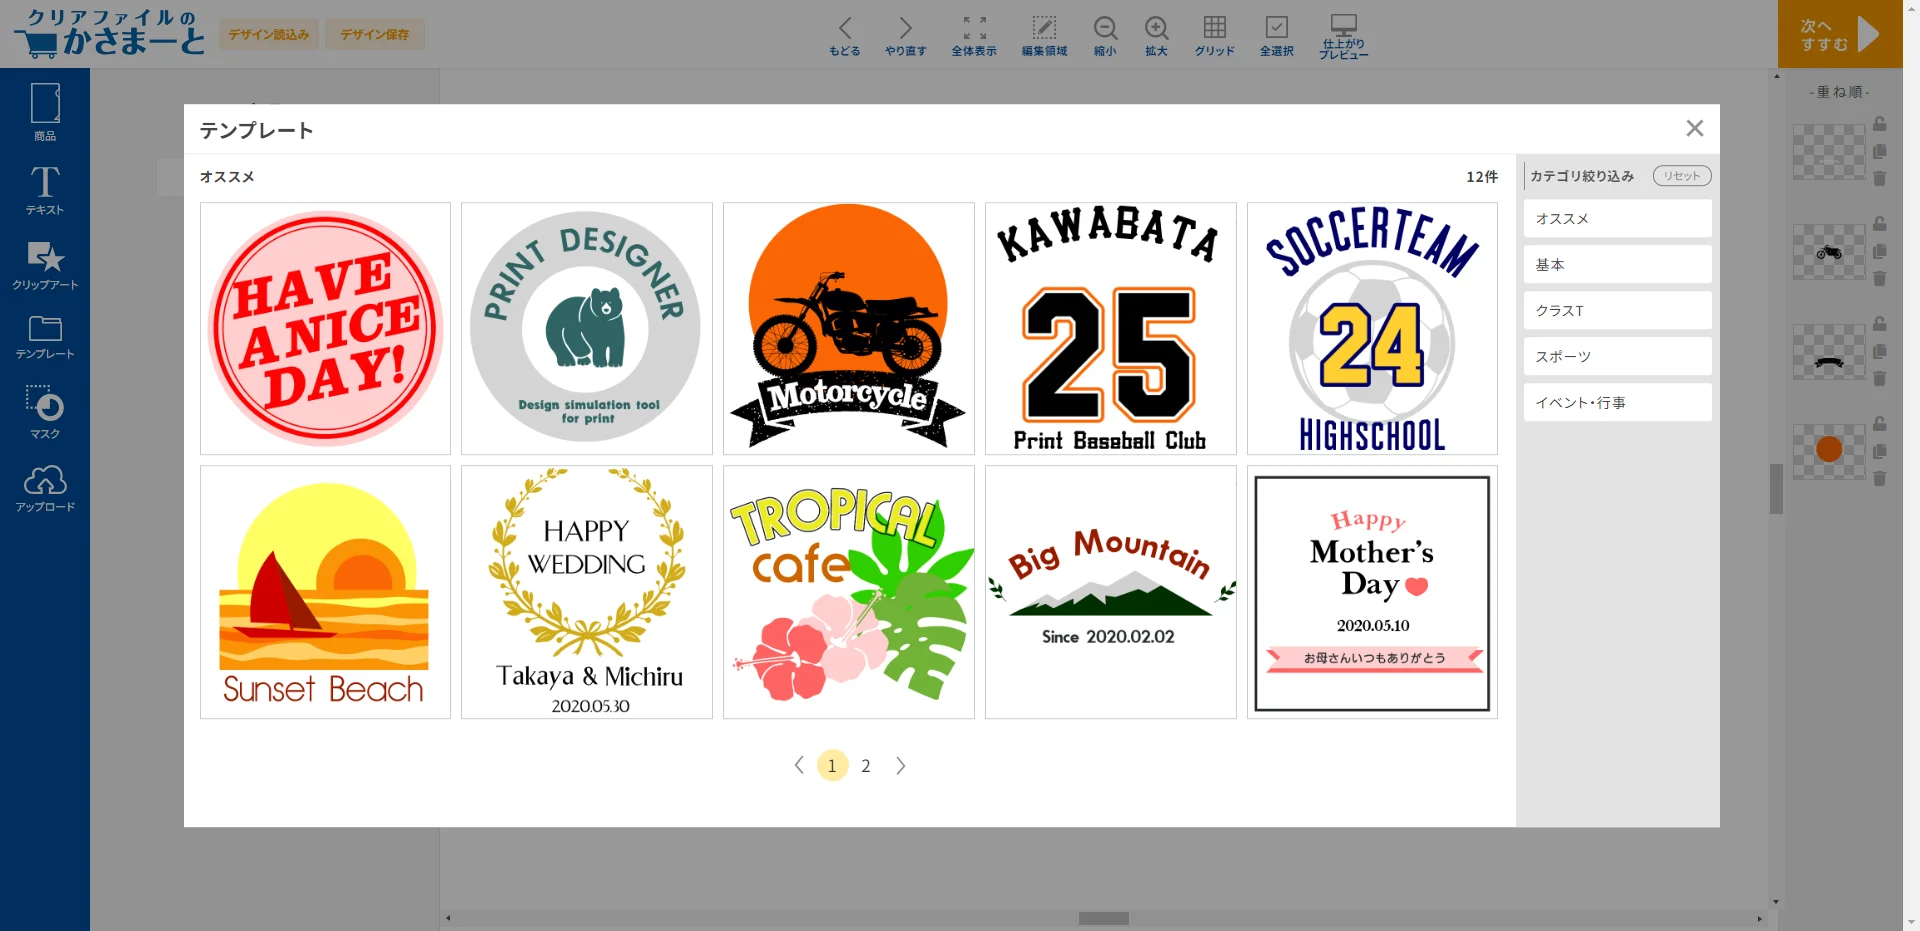Filter templates by イベント・行事 category
1920x931 pixels.
pos(1617,403)
